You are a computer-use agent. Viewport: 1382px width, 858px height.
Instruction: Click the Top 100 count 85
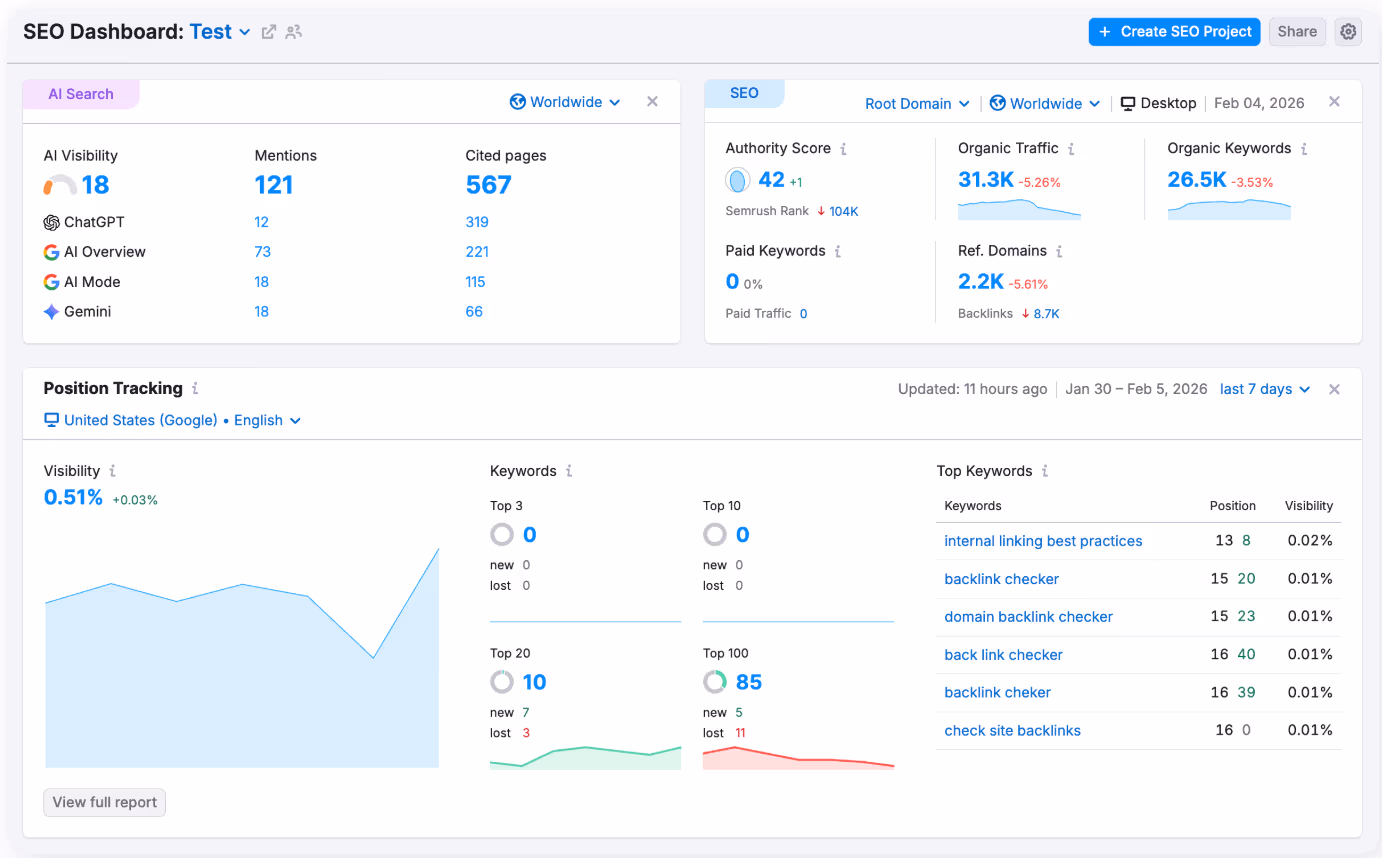click(749, 682)
